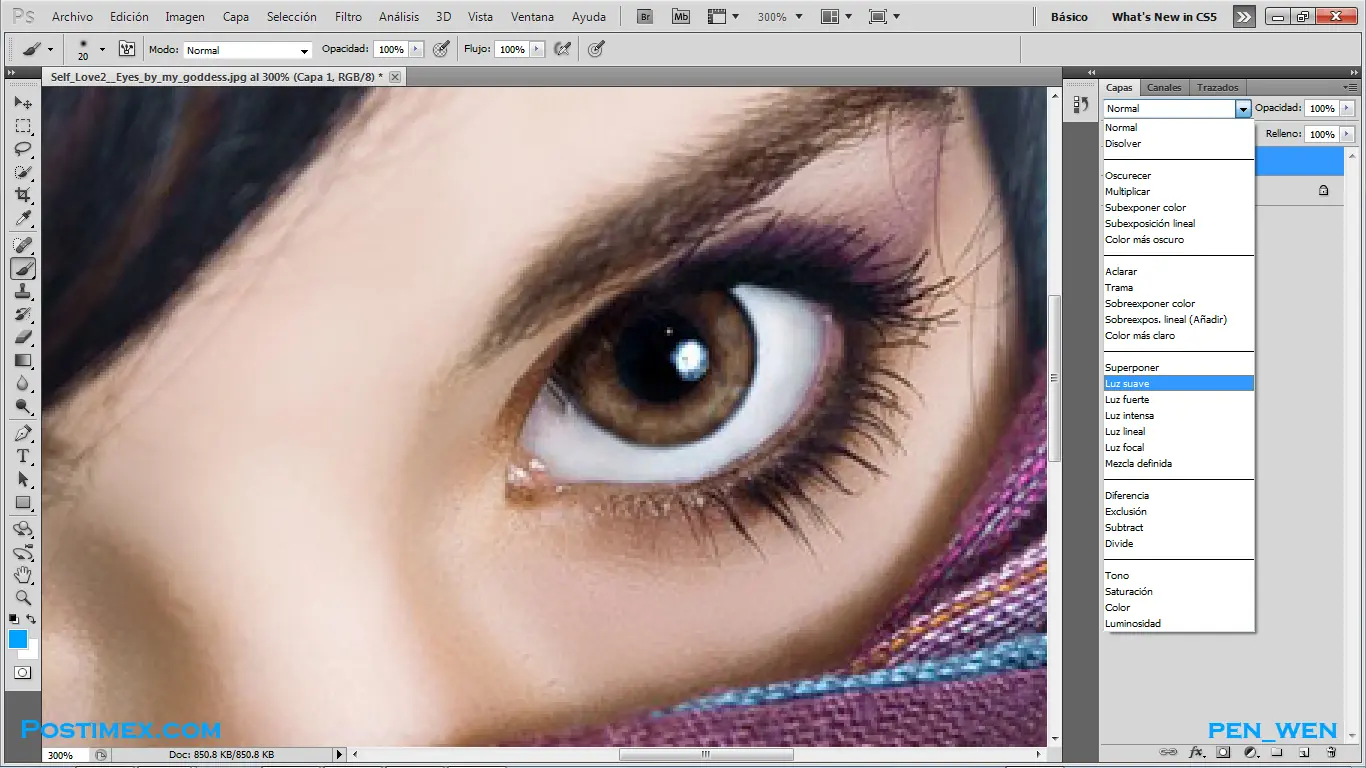Viewport: 1366px width, 768px height.
Task: Select the Path Selection tool
Action: (23, 479)
